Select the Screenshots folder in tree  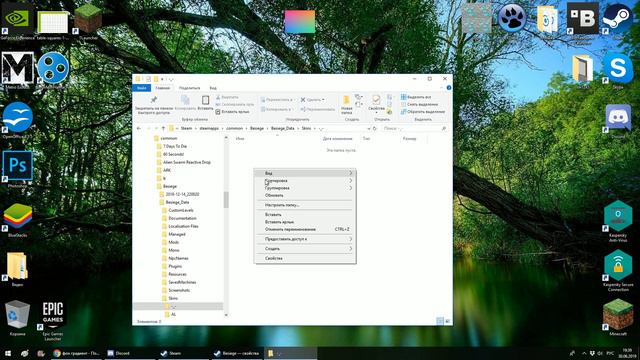pos(179,291)
